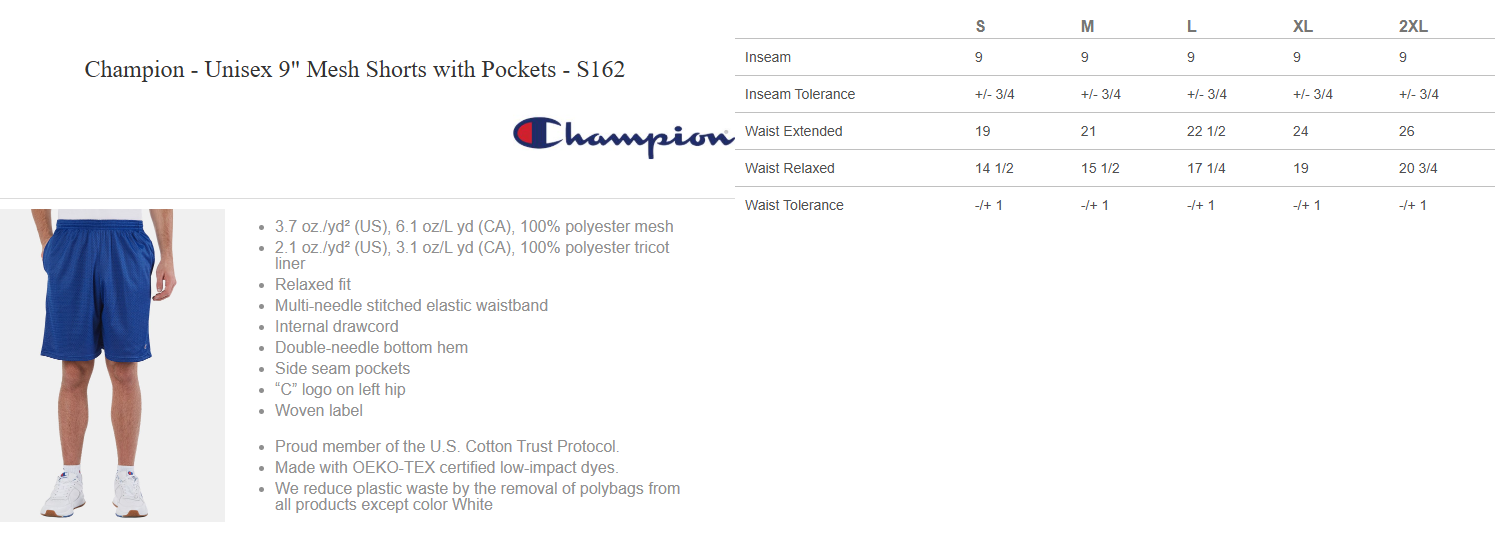The width and height of the screenshot is (1496, 540).
Task: Click the Waist Extended row label
Action: pos(794,132)
